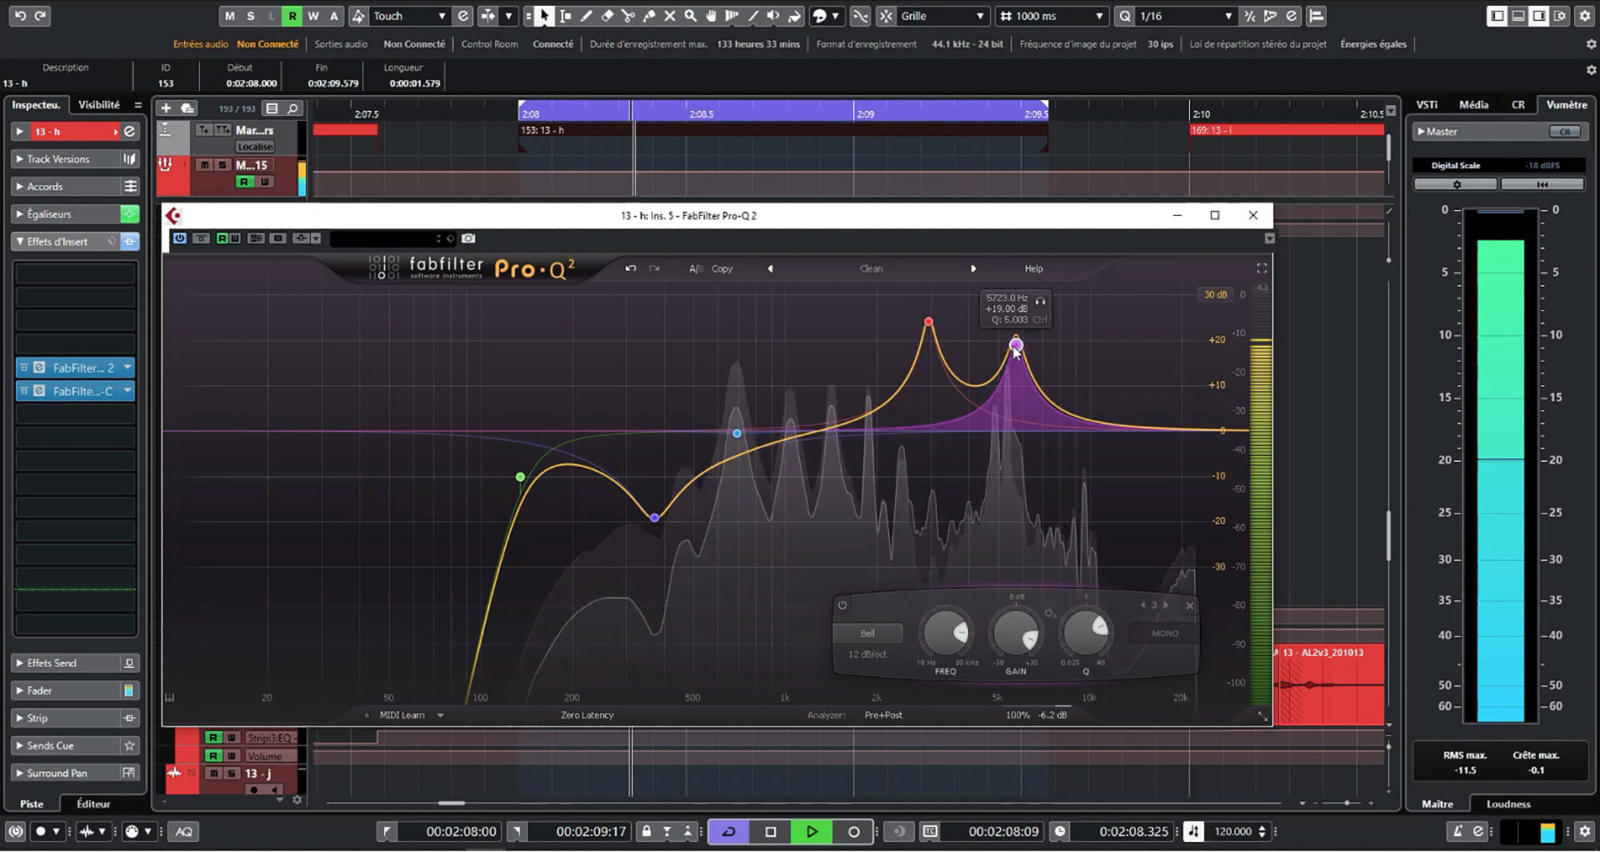Screen dimensions: 1600x852
Task: Click the Zero Latency processing mode
Action: click(587, 715)
